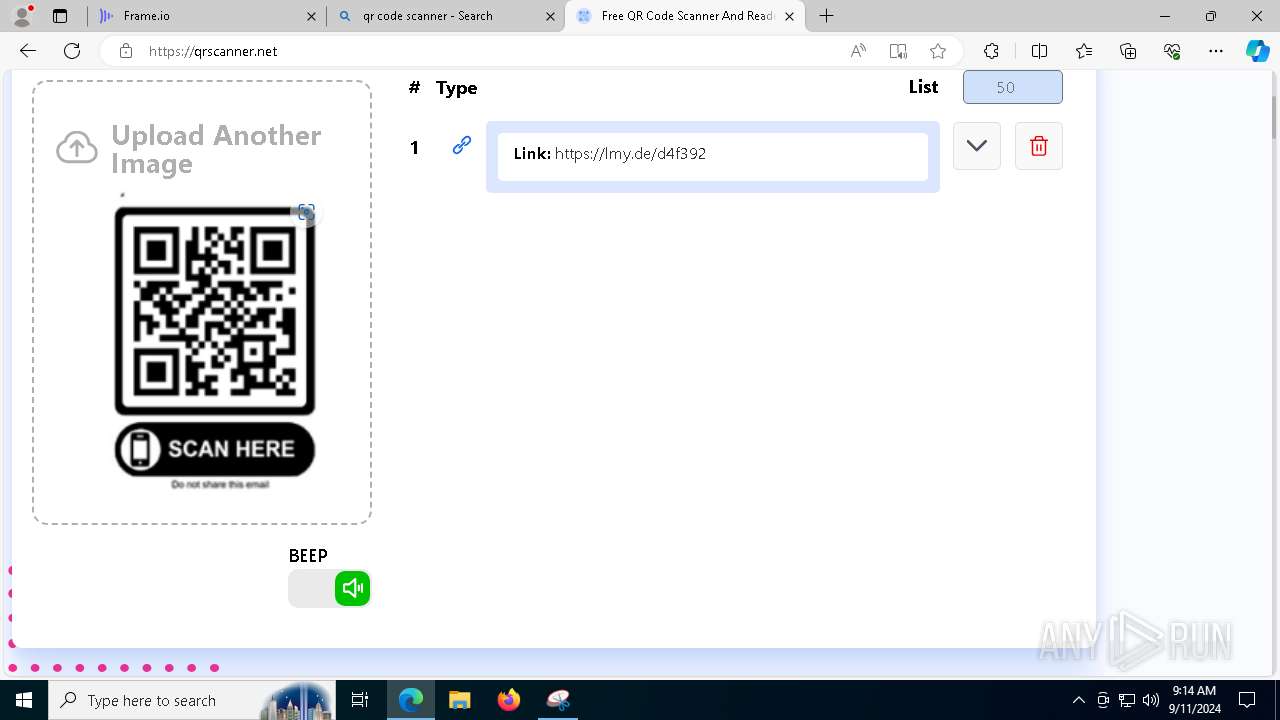Open Microsoft Edge from the taskbar
The width and height of the screenshot is (1280, 720).
pos(411,700)
